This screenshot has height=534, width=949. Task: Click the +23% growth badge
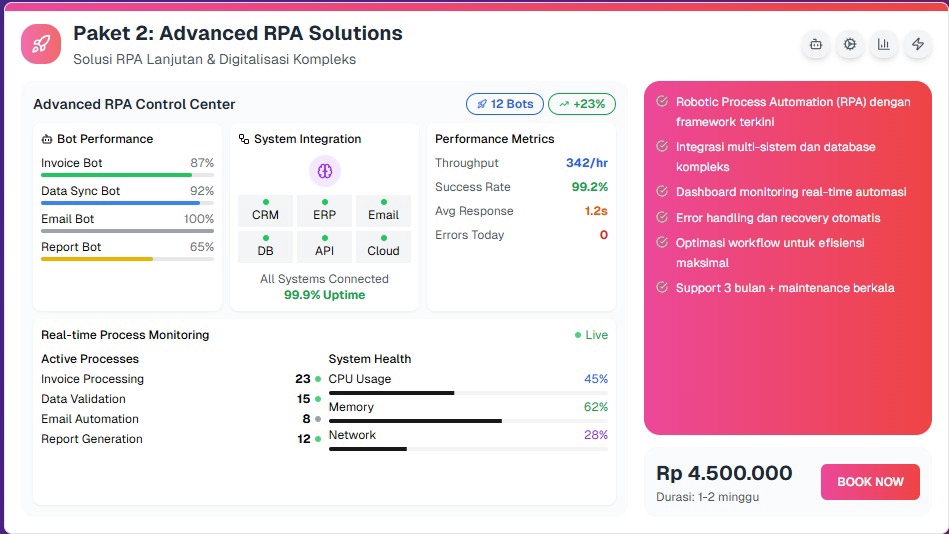click(x=582, y=104)
